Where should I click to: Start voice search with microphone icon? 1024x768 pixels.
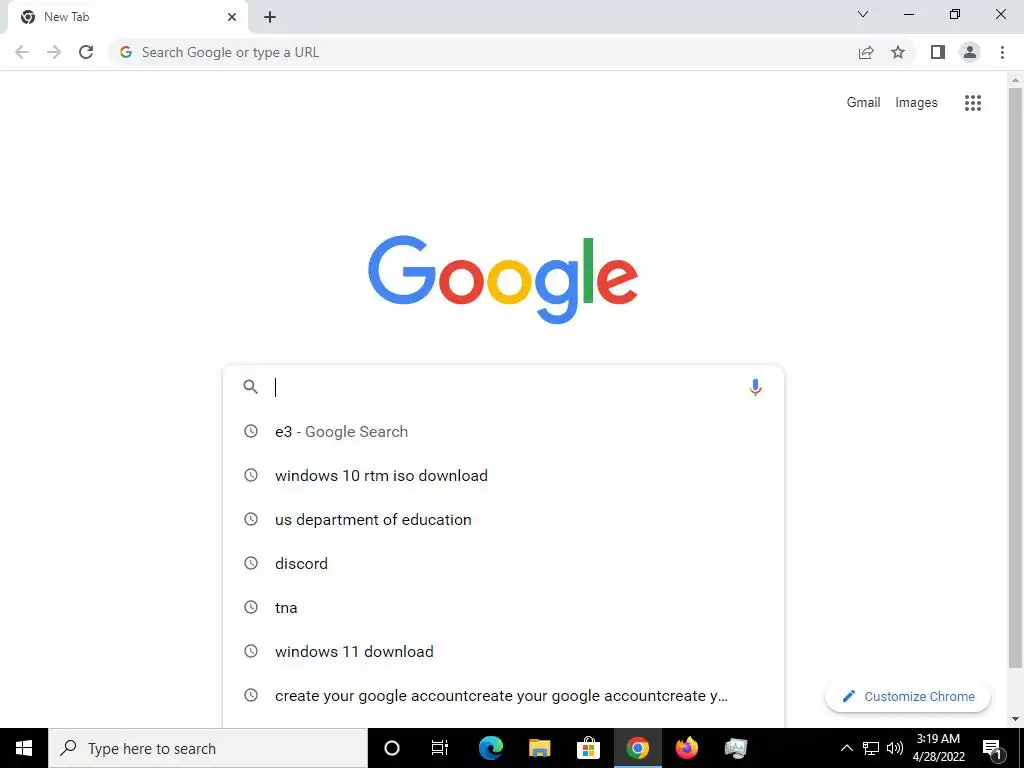click(x=755, y=387)
